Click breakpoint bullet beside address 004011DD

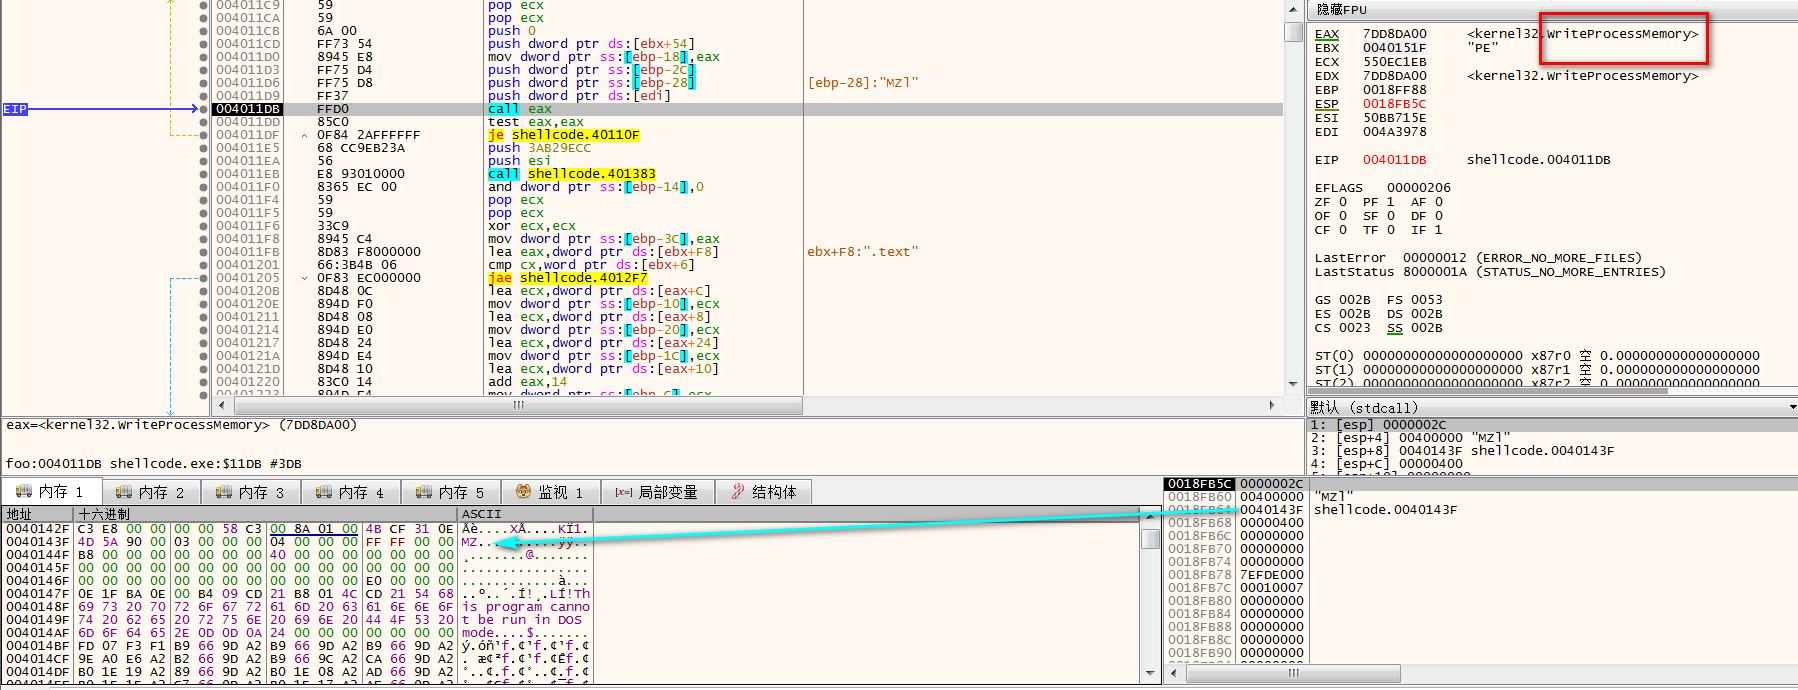pyautogui.click(x=204, y=122)
